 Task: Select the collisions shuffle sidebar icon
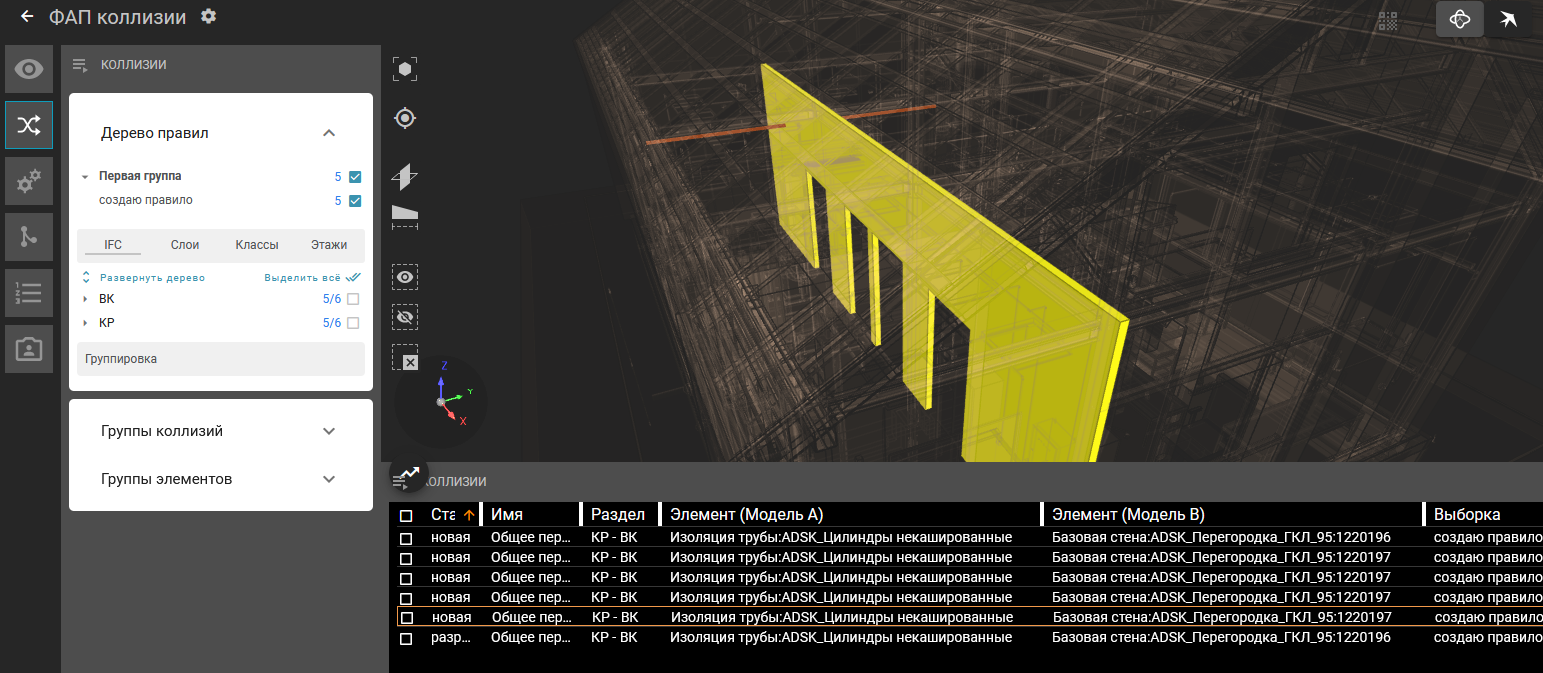click(x=29, y=125)
